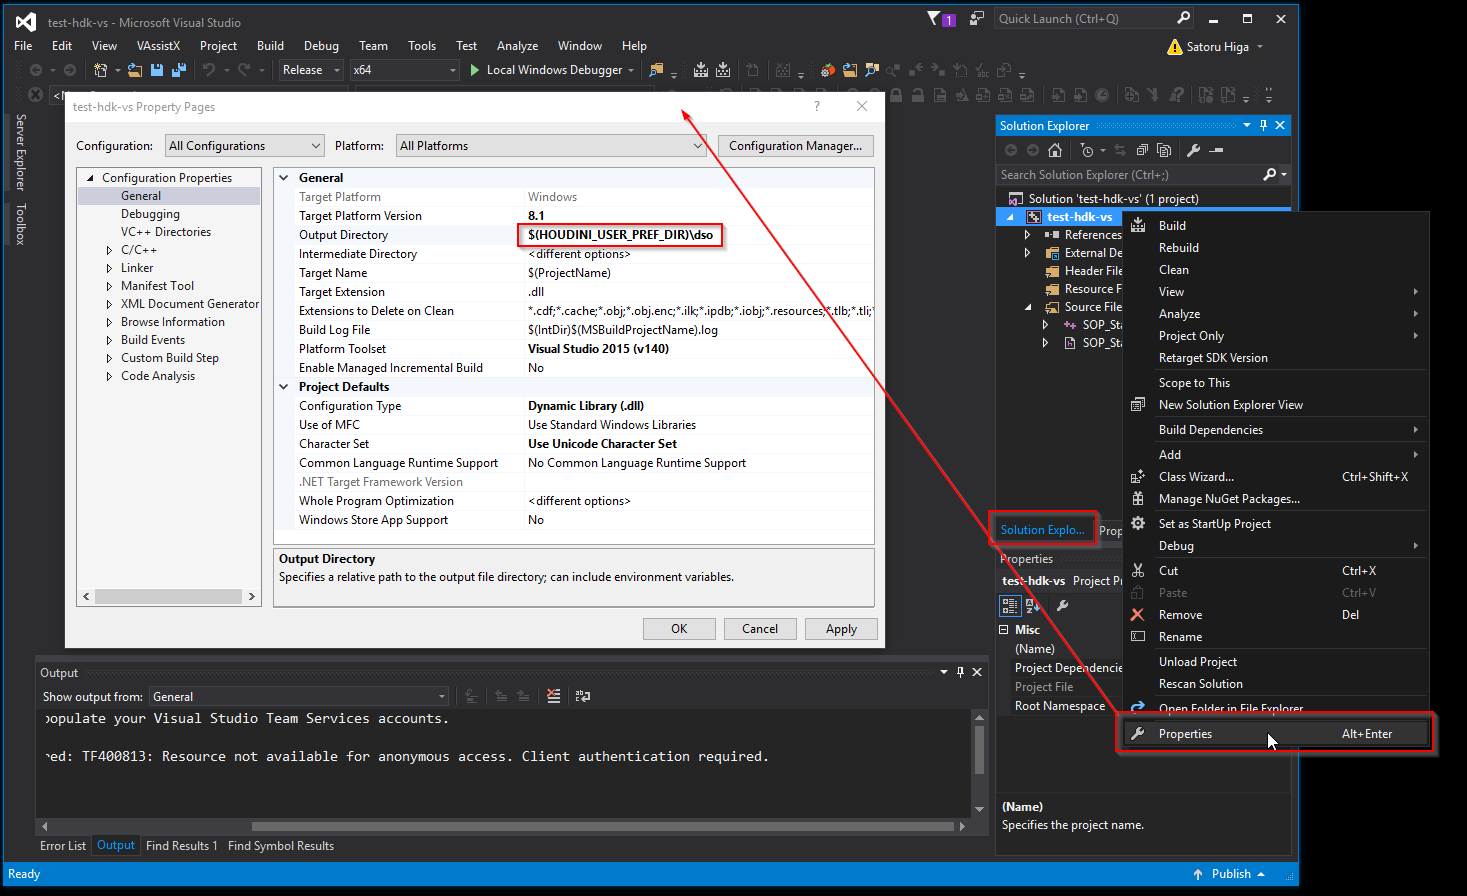Click the Satoru Higa account name
The width and height of the screenshot is (1467, 896).
coord(1217,47)
